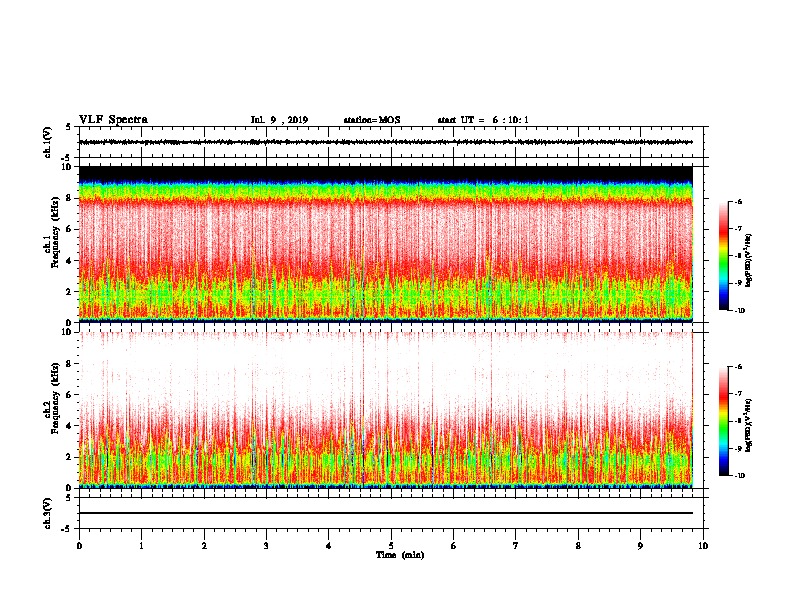The width and height of the screenshot is (792, 612).
Task: Click the ch.1 spectrogram color scale bar
Action: [724, 256]
